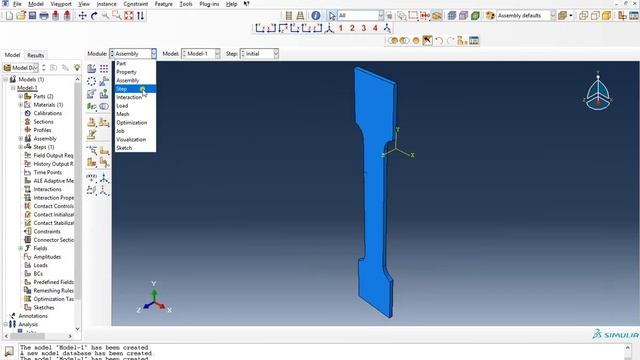The width and height of the screenshot is (640, 360).
Task: Click the message area icon at bottom left
Action: (9, 351)
